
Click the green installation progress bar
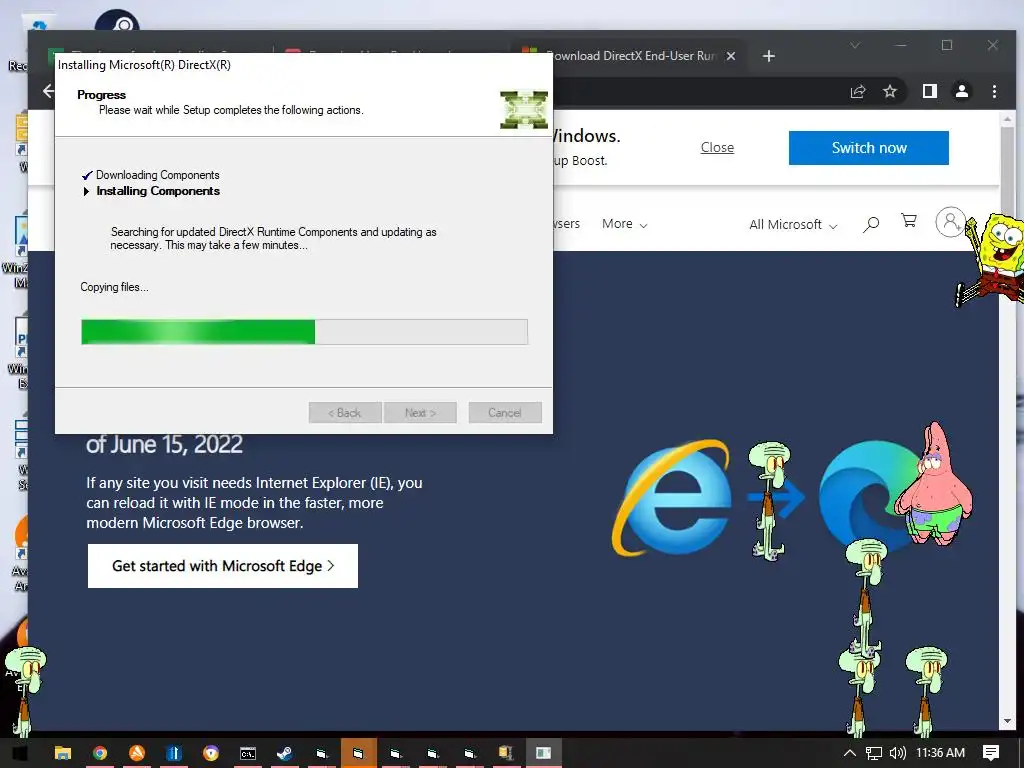[304, 332]
